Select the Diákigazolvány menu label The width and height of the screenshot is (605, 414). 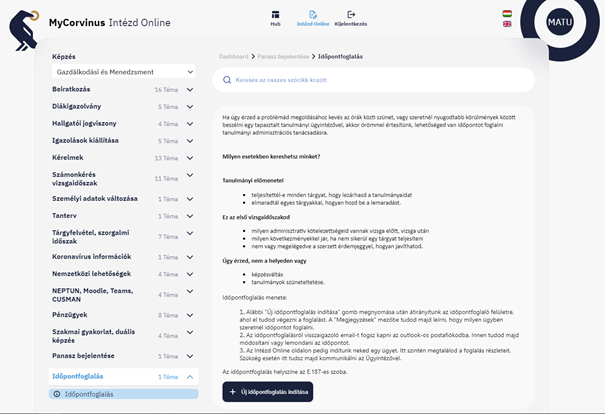[x=76, y=106]
